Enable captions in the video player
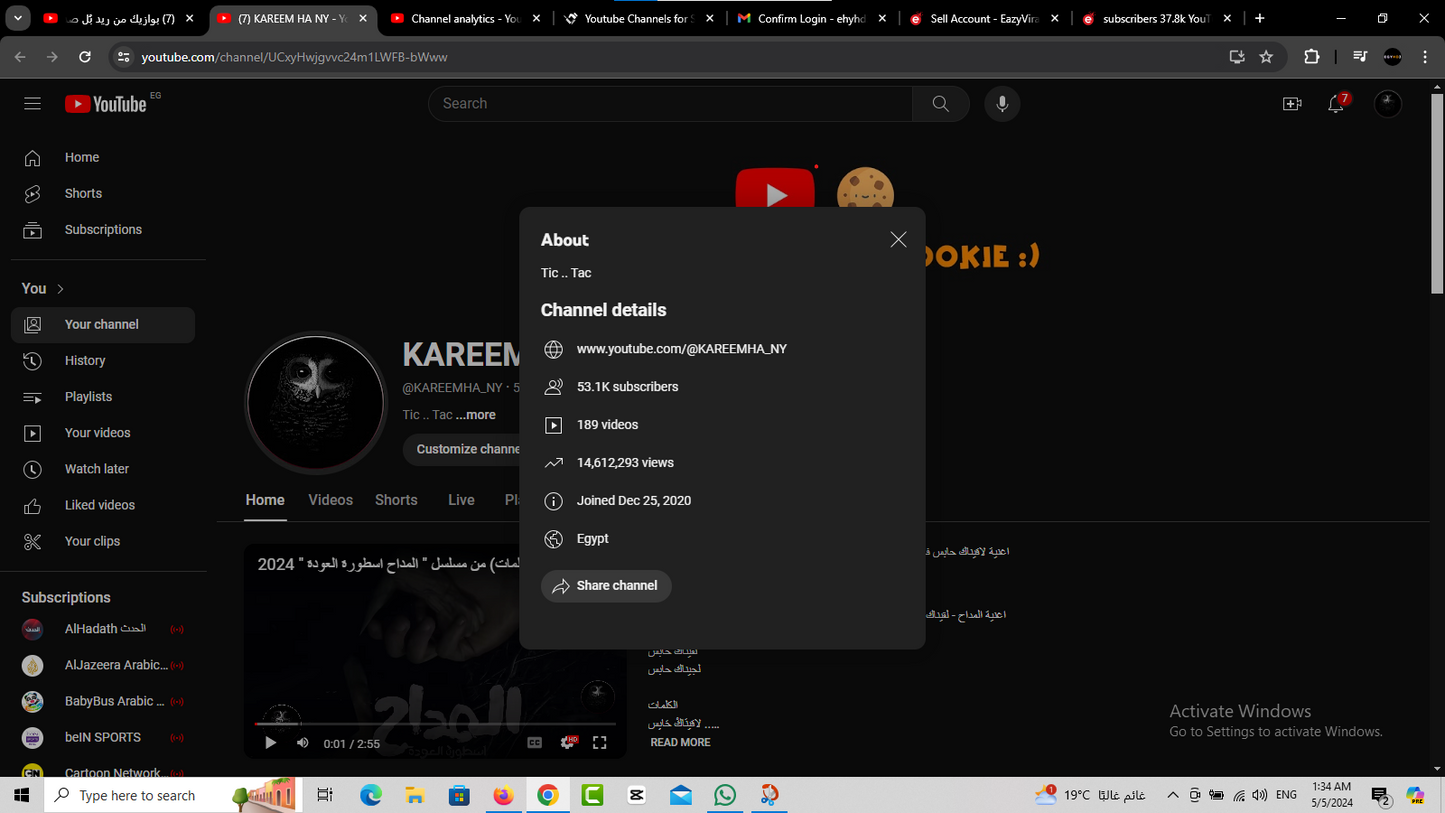The width and height of the screenshot is (1445, 813). [x=533, y=742]
